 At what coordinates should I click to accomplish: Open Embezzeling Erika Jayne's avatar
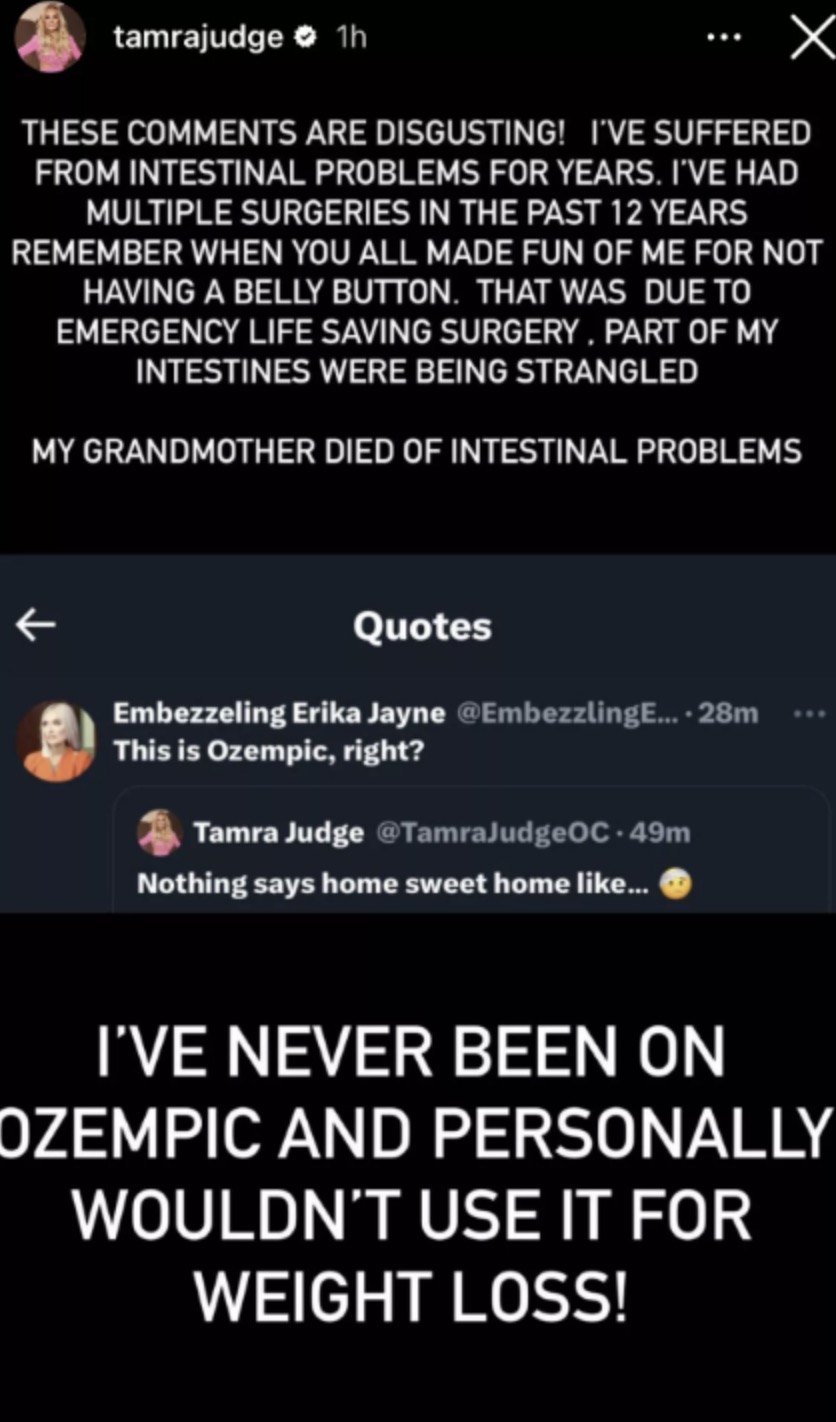coord(57,741)
